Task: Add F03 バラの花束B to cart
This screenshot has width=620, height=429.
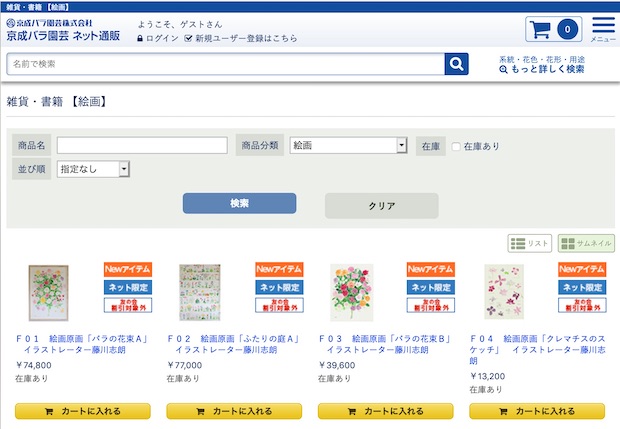Action: [386, 411]
